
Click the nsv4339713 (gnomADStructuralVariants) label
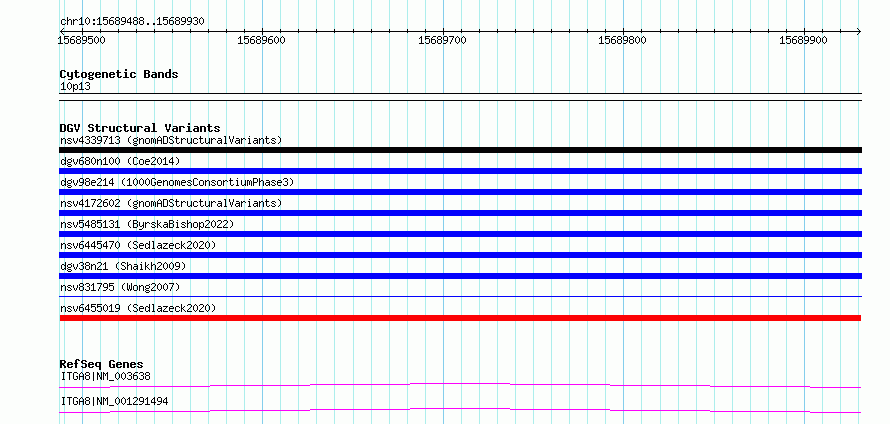point(171,140)
